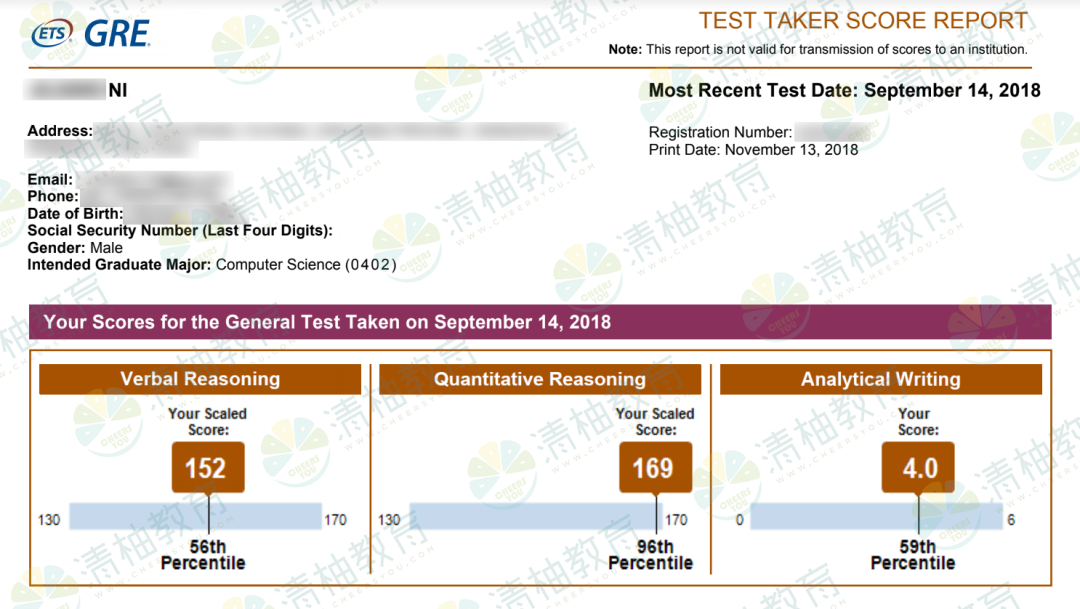Click the 130 minimum on the Verbal bar

[49, 520]
